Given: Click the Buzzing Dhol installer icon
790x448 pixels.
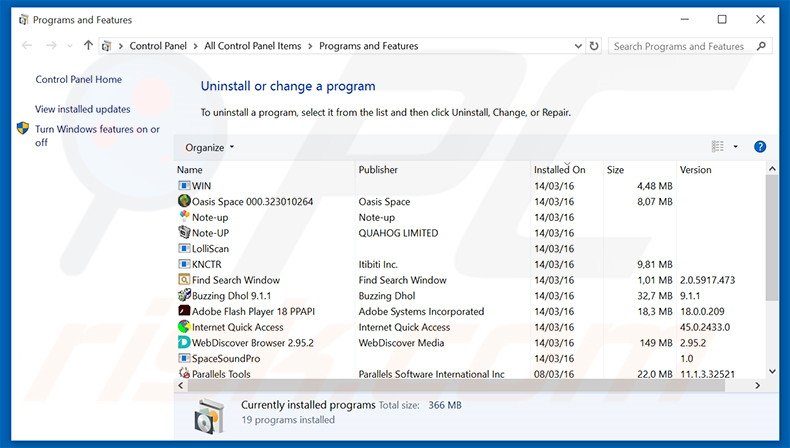Looking at the screenshot, I should click(x=184, y=295).
